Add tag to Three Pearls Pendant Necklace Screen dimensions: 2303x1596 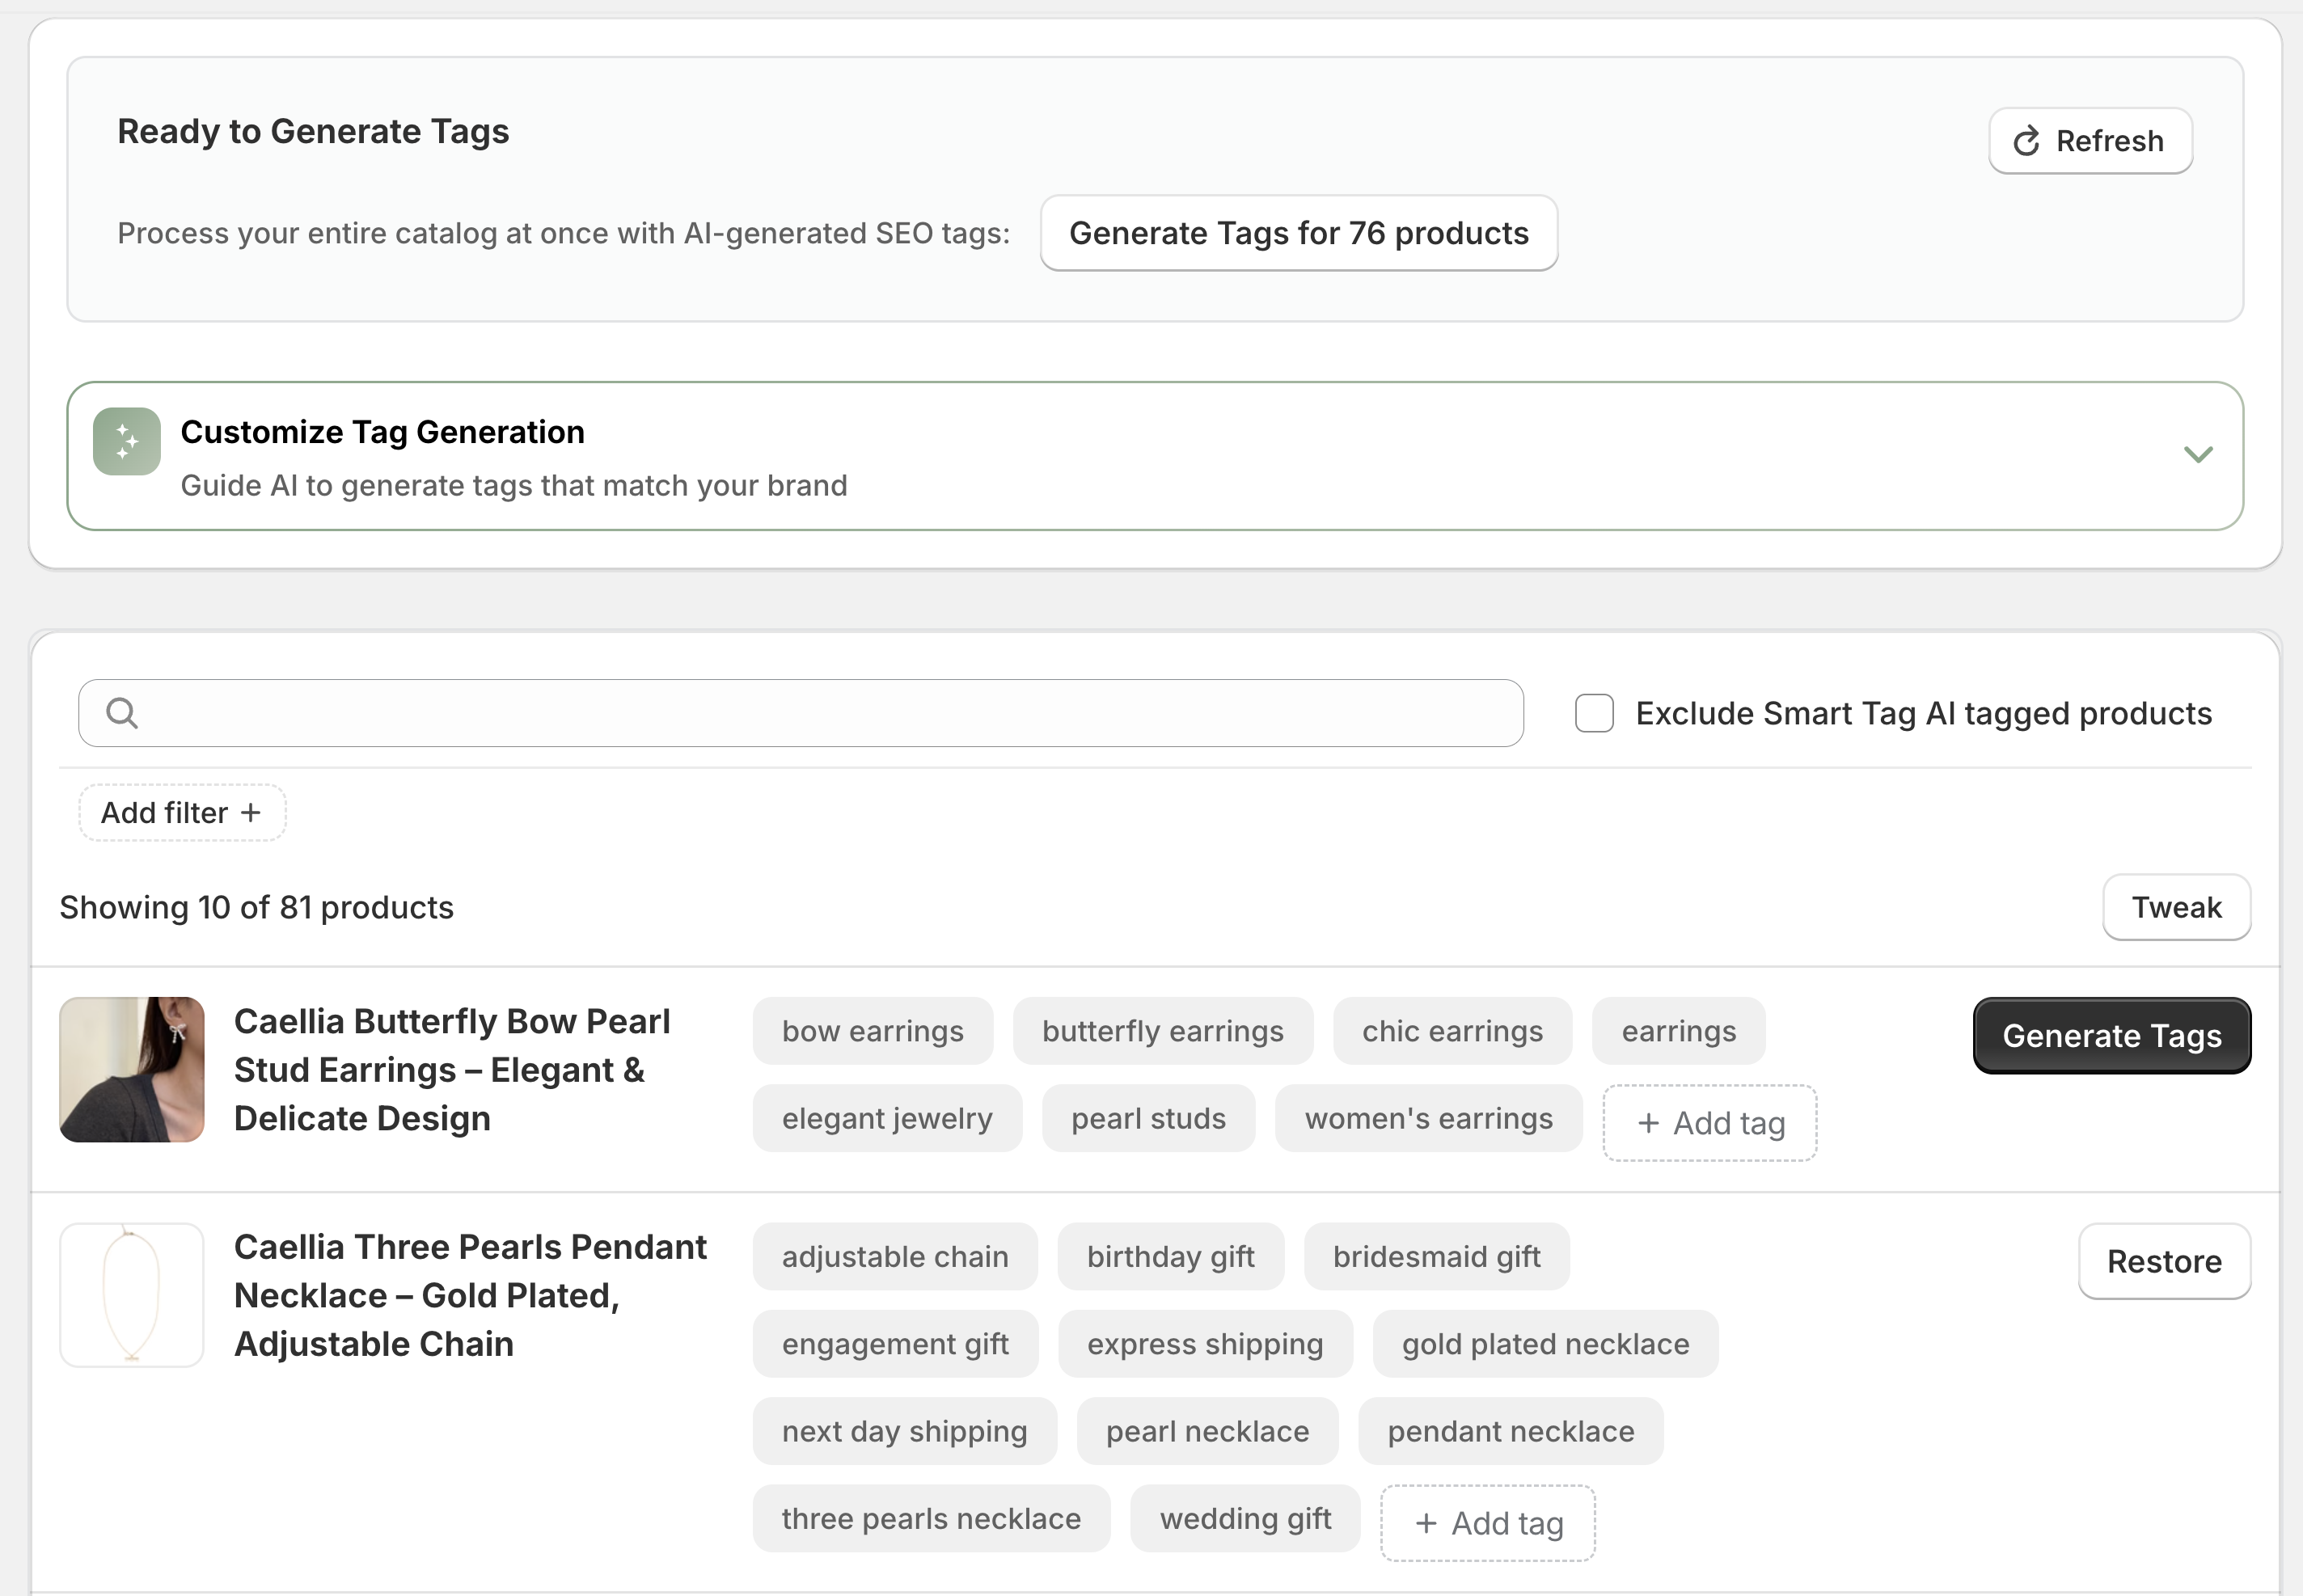tap(1488, 1523)
